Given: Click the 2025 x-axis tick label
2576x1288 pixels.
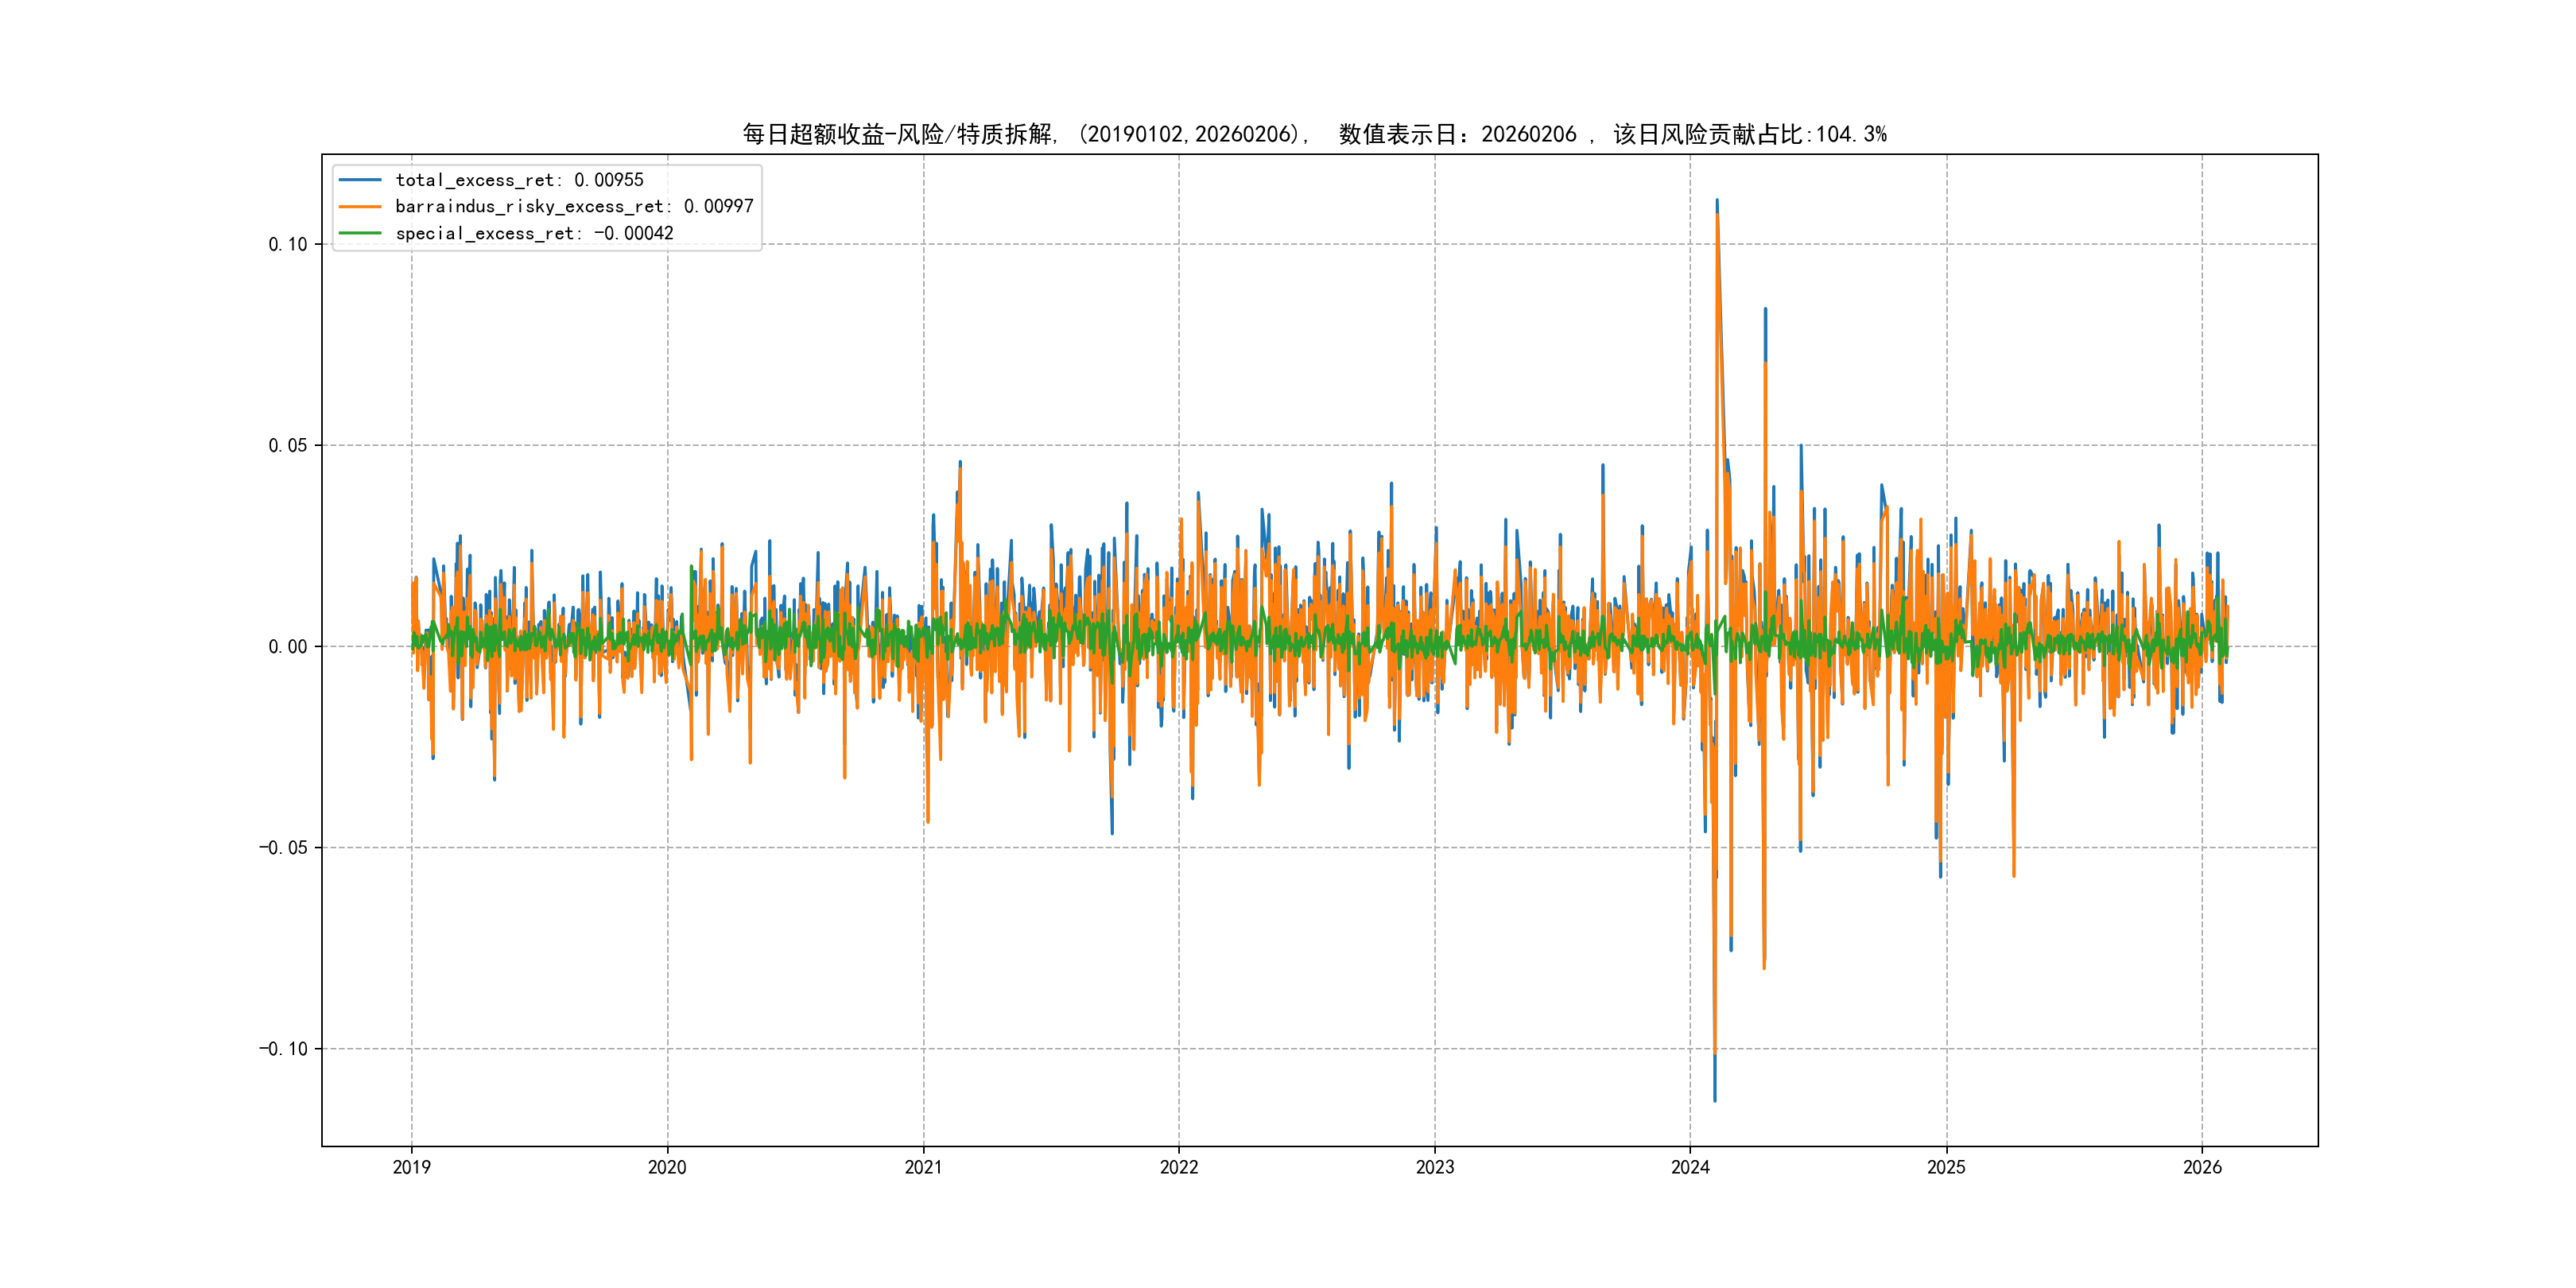Looking at the screenshot, I should point(1946,1167).
